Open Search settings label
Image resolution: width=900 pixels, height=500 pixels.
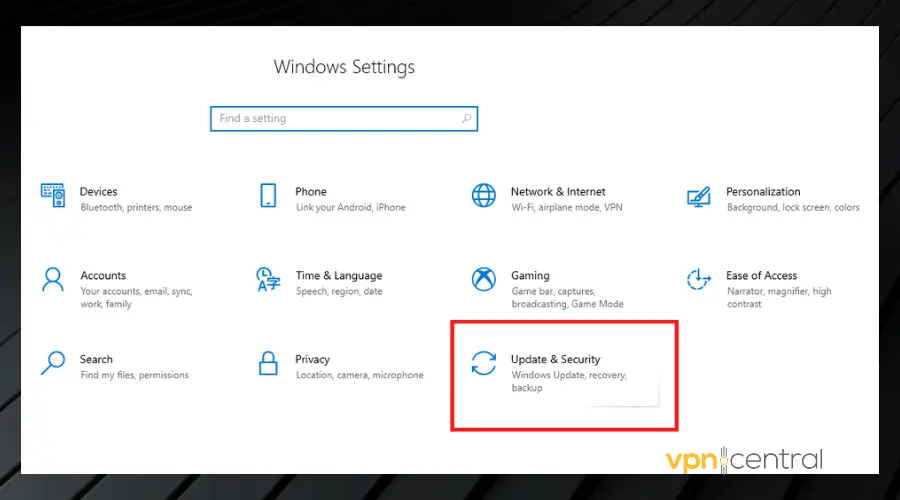click(x=96, y=359)
